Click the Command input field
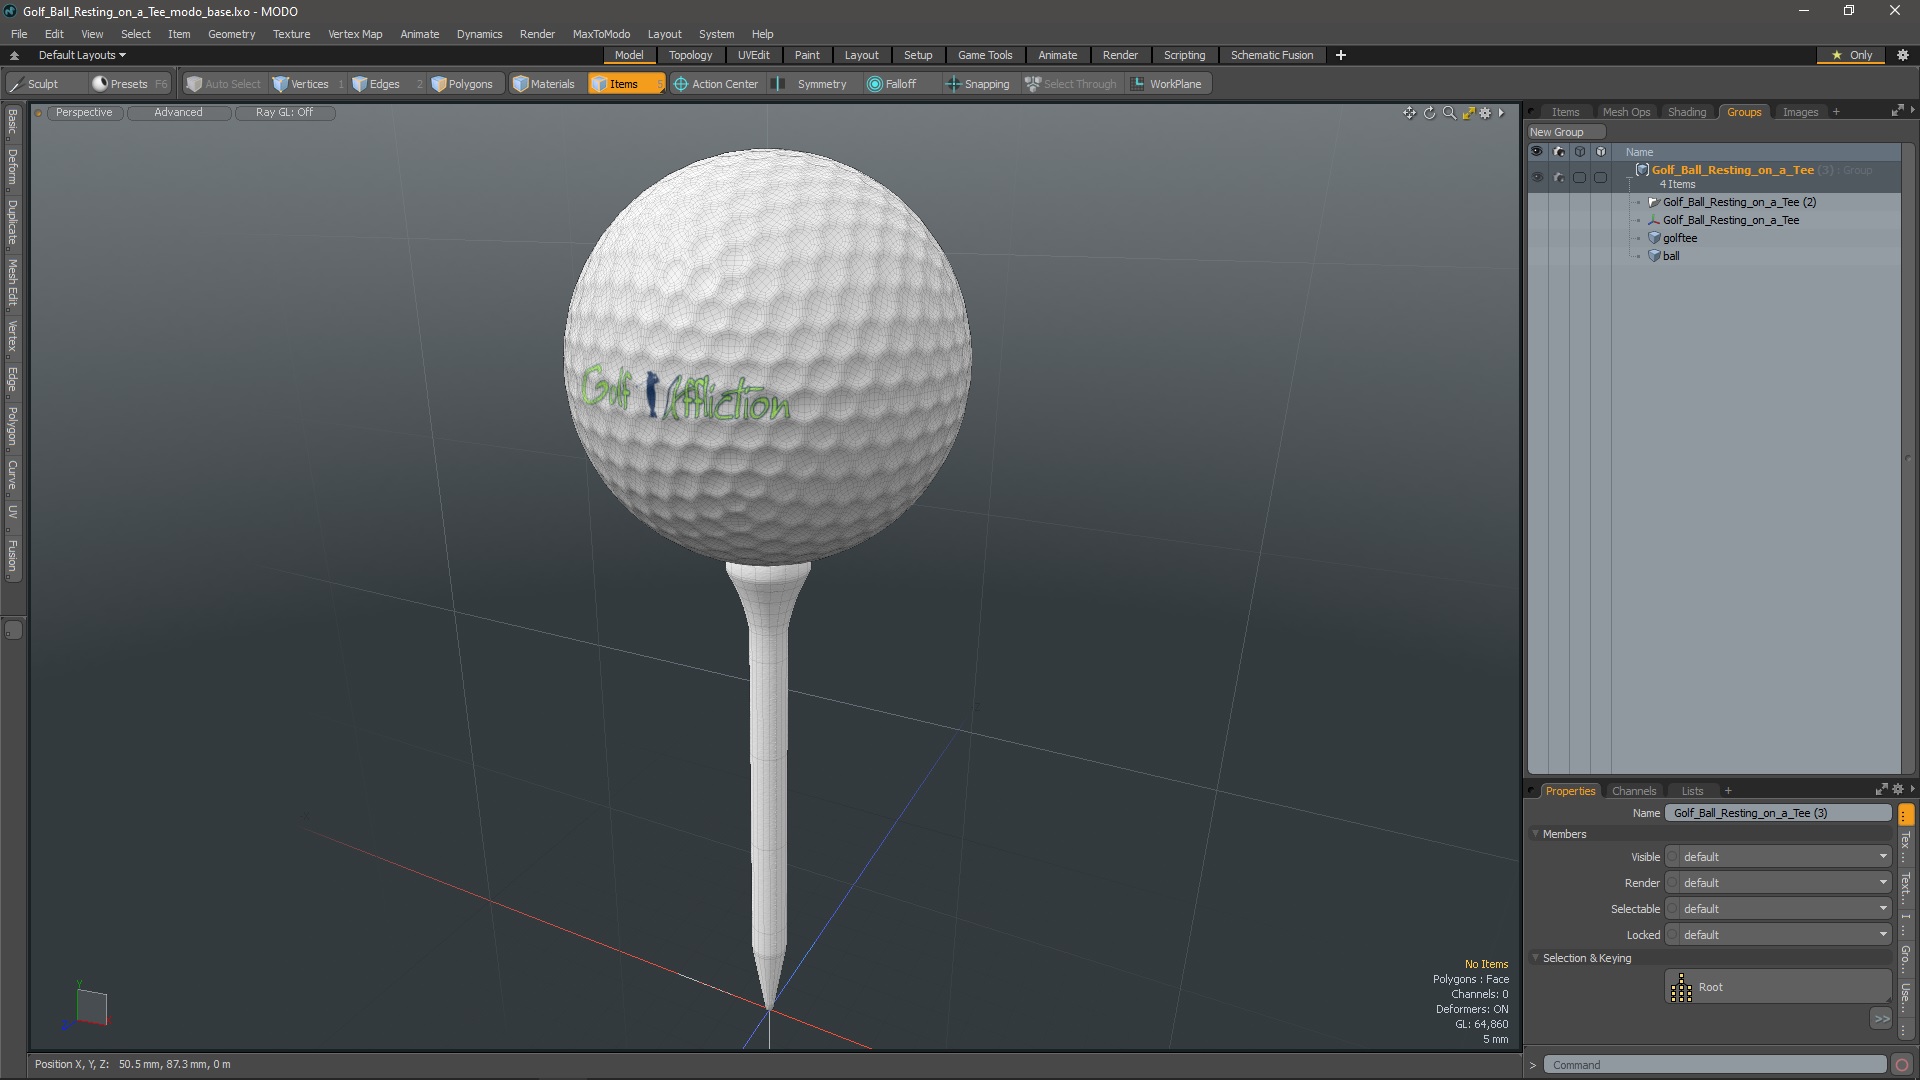The height and width of the screenshot is (1080, 1920). pos(1713,1065)
